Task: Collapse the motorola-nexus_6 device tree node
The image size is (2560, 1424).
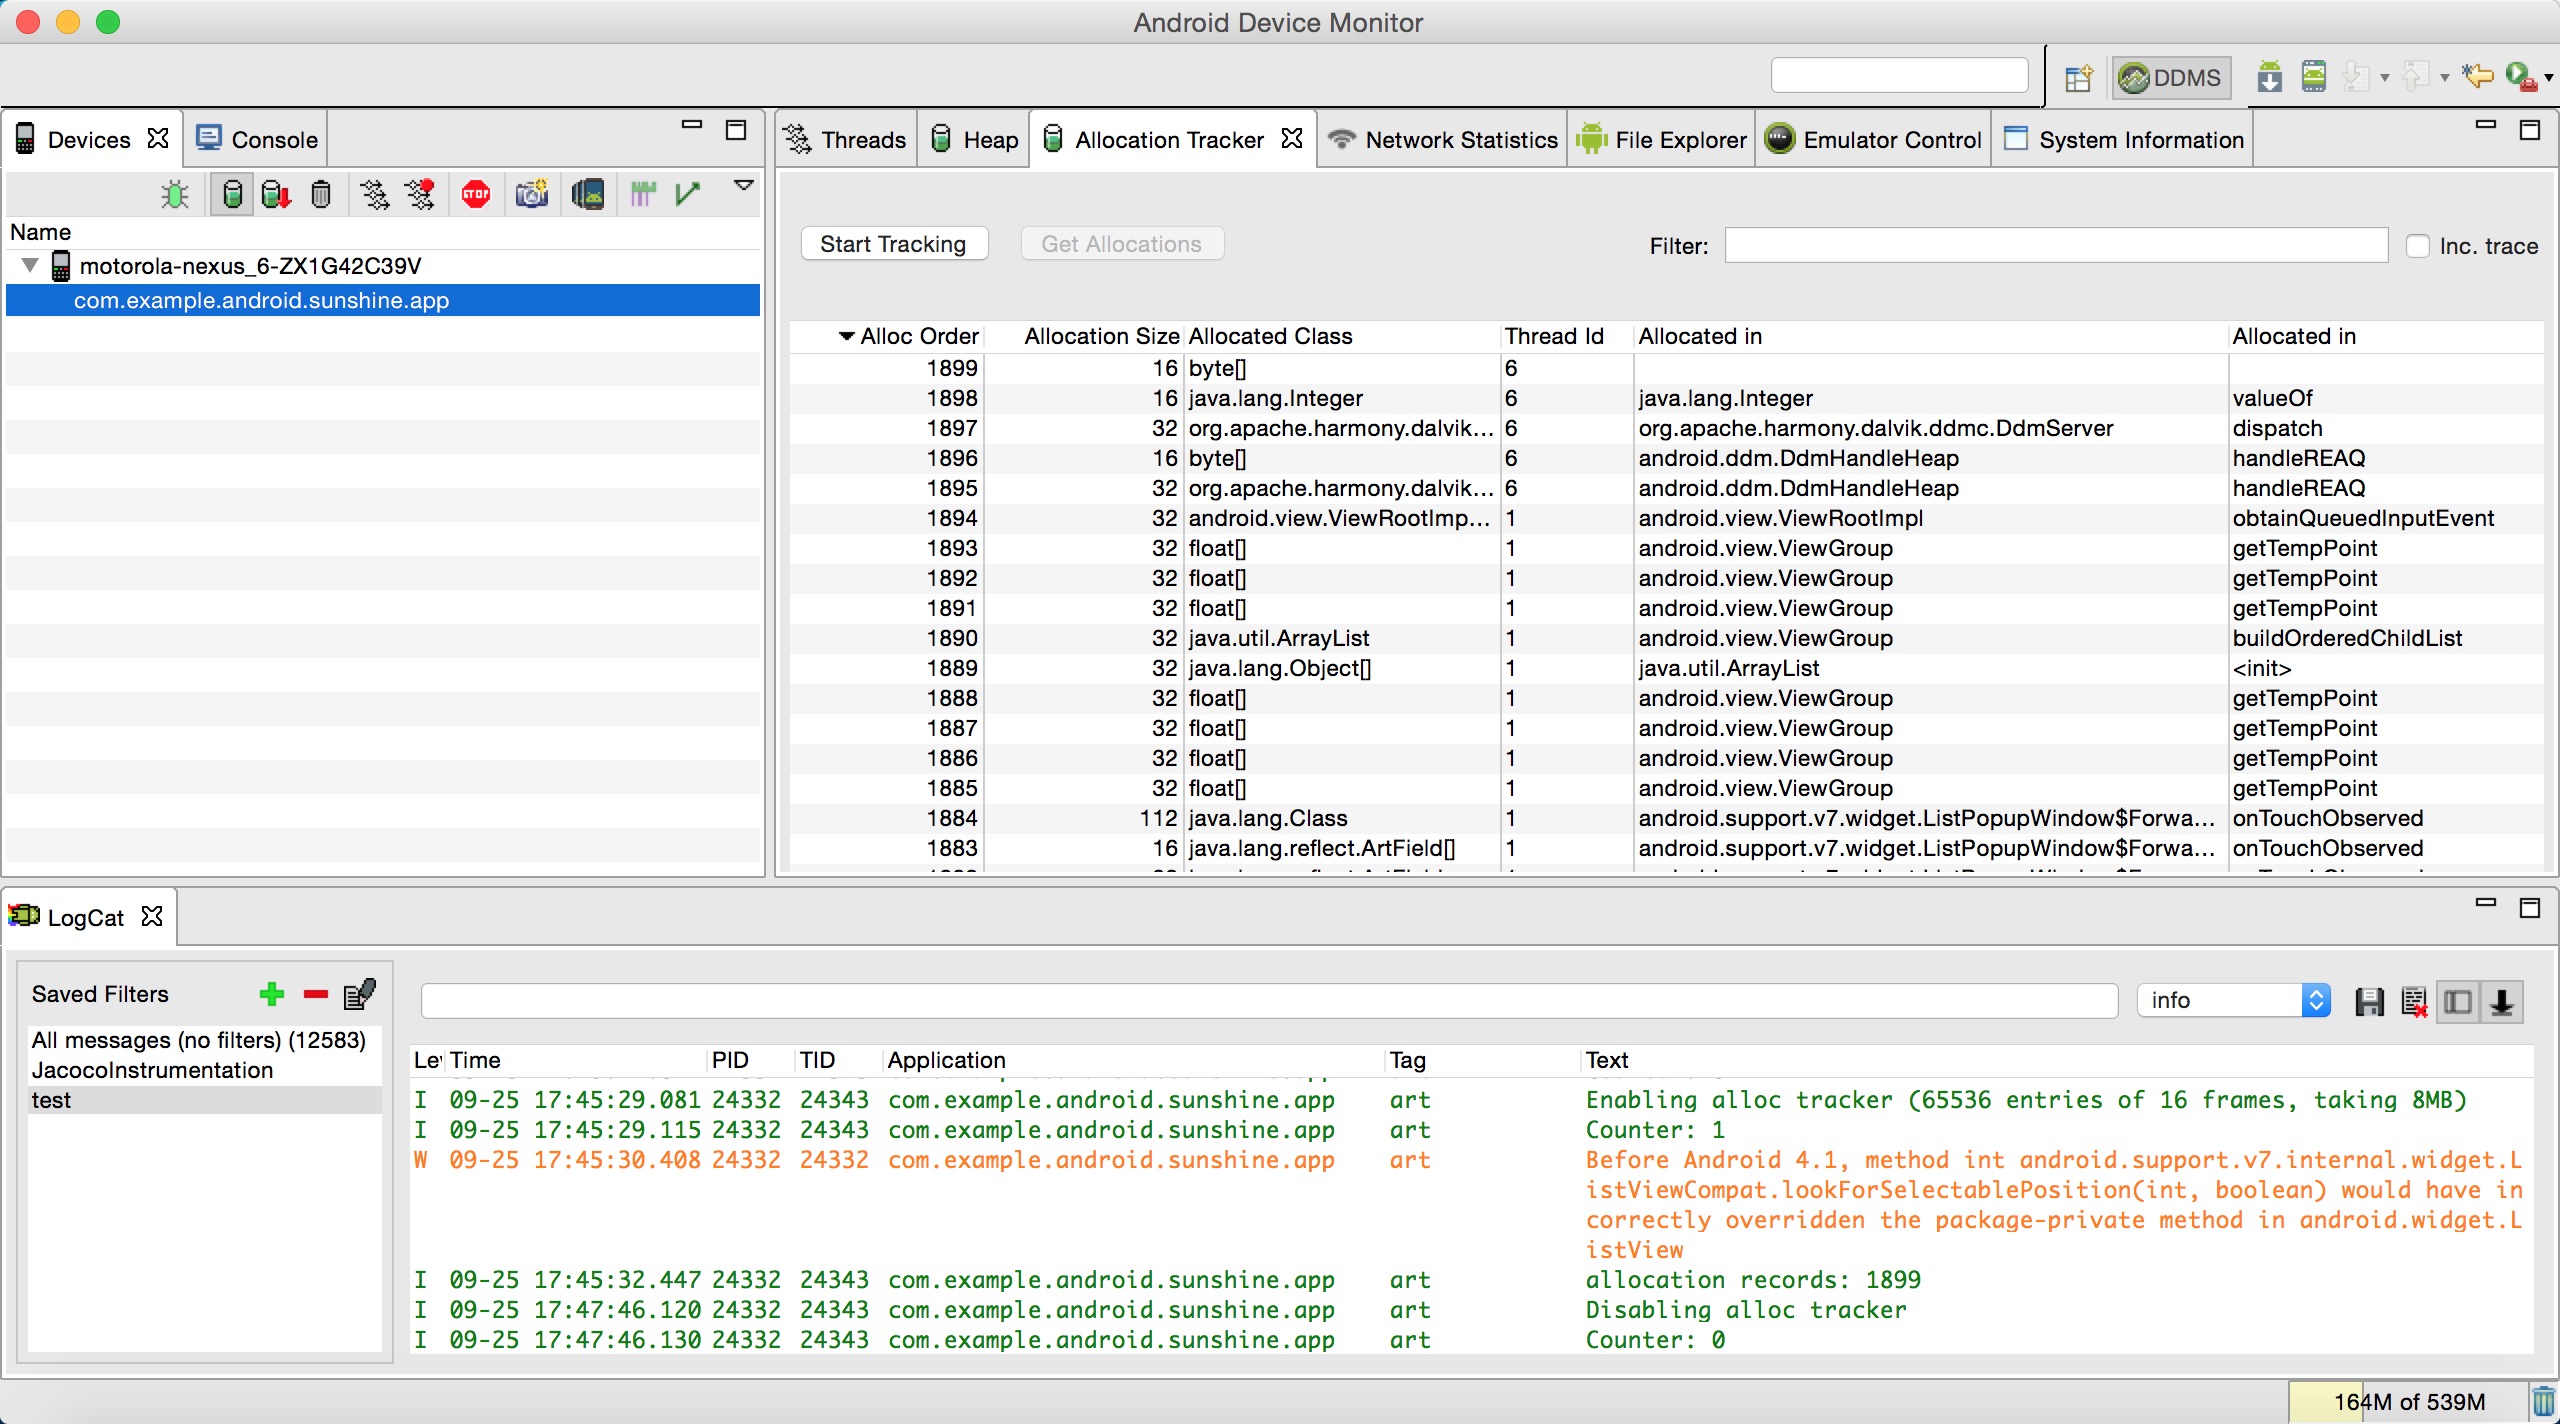Action: tap(30, 266)
